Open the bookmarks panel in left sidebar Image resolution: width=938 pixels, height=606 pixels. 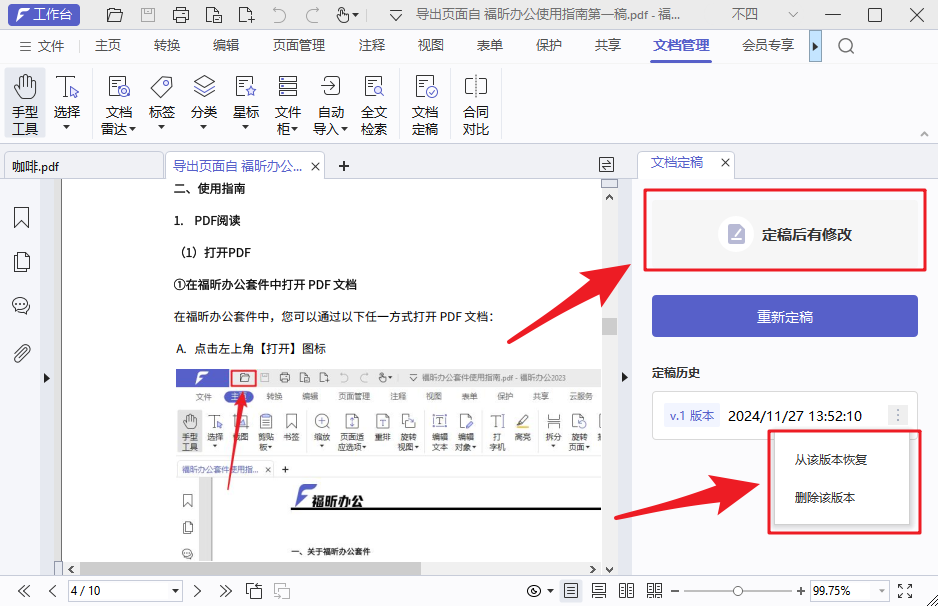point(21,217)
